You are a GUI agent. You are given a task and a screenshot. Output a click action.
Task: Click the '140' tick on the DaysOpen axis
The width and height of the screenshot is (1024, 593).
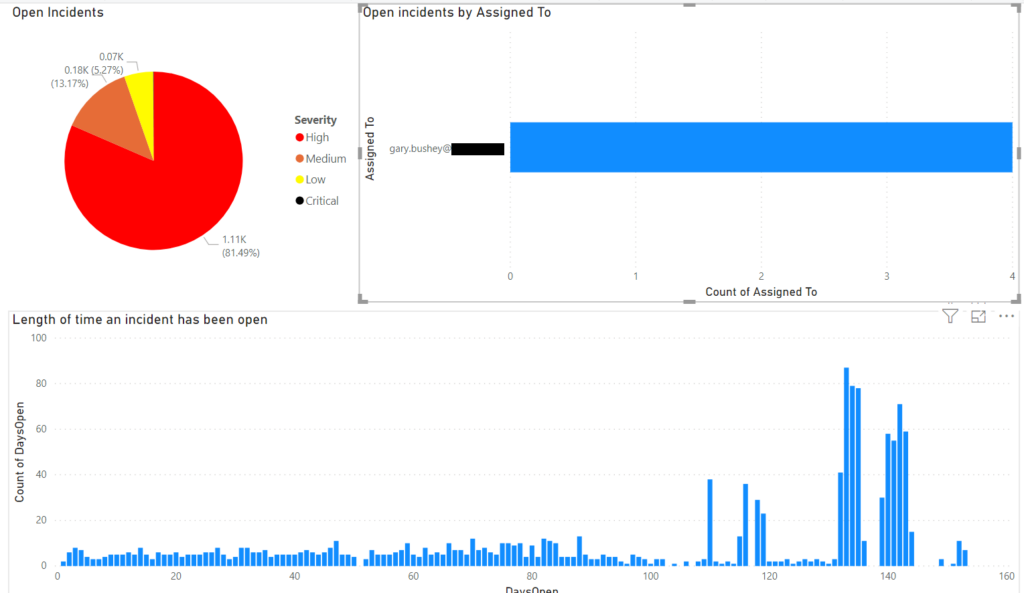coord(888,576)
